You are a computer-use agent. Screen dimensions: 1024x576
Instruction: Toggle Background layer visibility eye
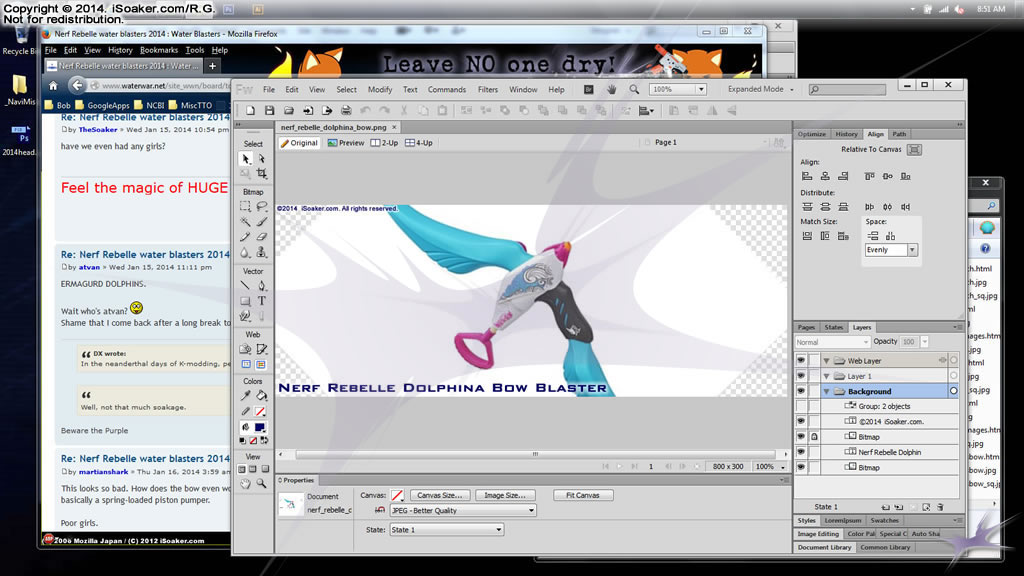pos(801,391)
